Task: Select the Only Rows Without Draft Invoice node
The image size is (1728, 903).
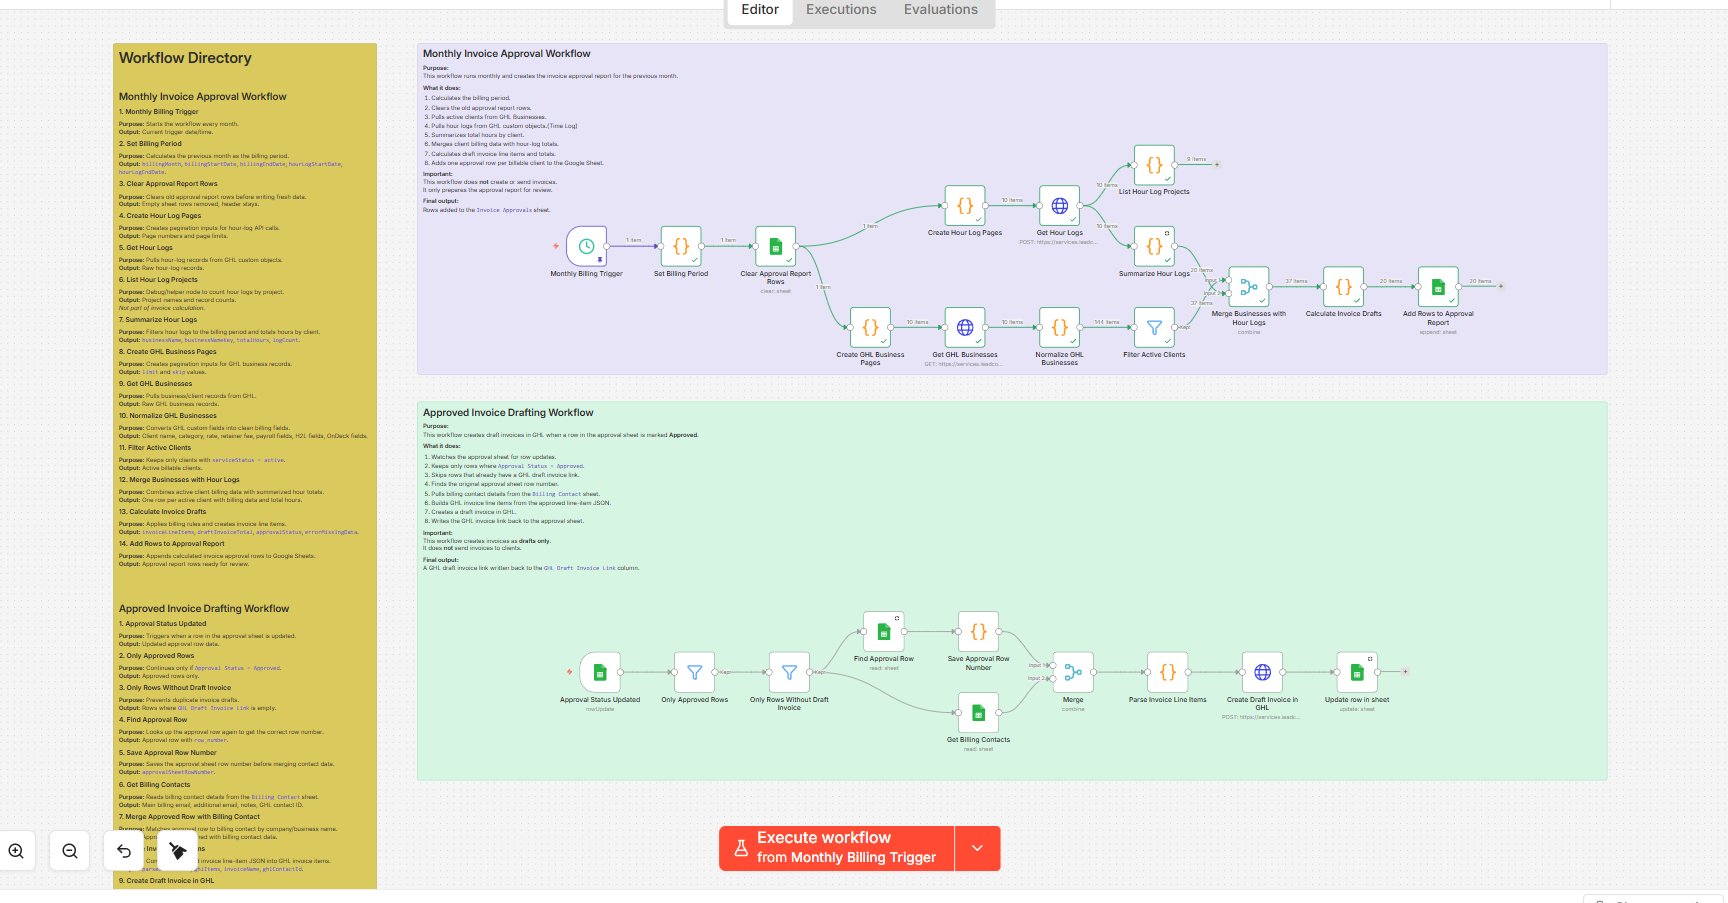Action: click(x=789, y=672)
